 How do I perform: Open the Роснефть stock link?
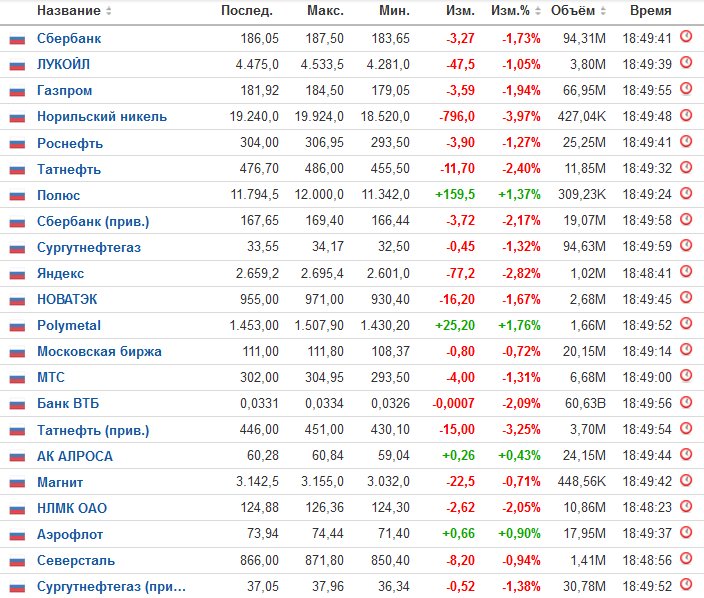click(70, 143)
